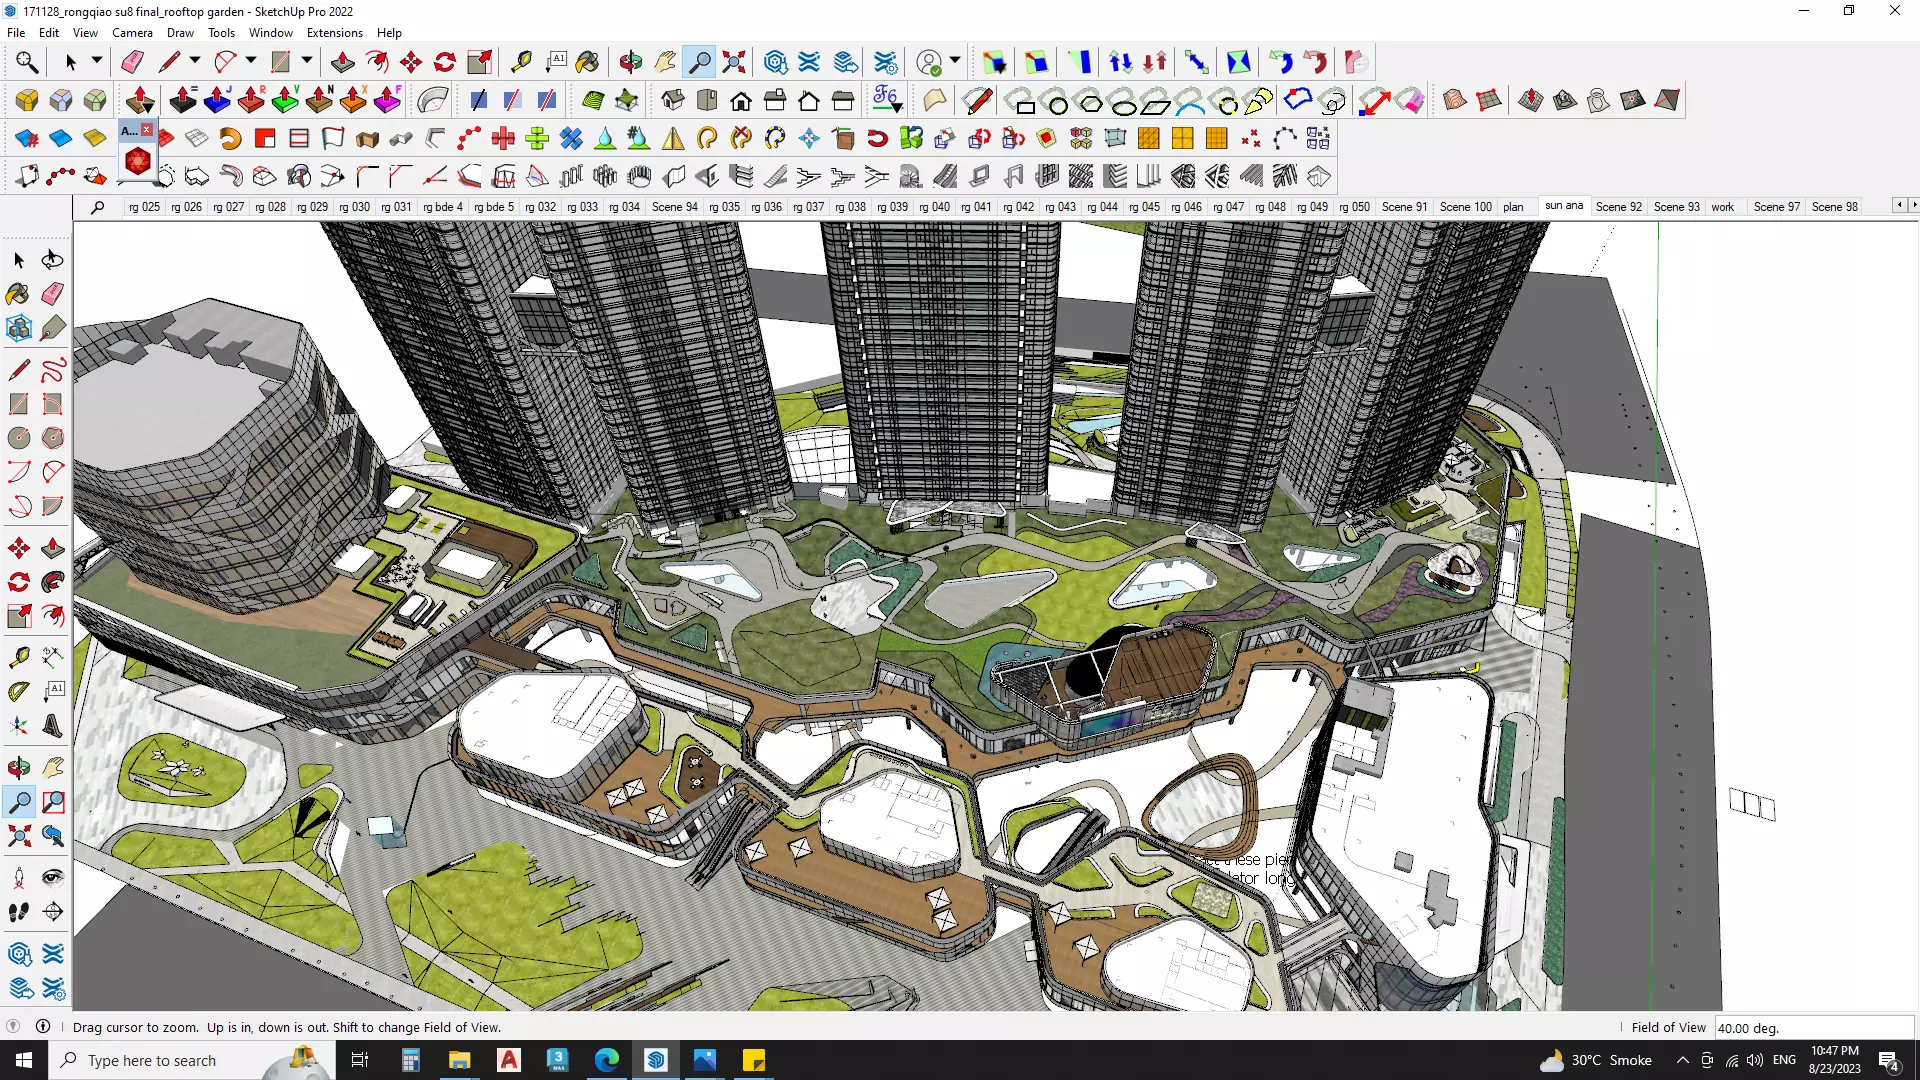Open the File menu
This screenshot has height=1080, width=1920.
coord(16,33)
